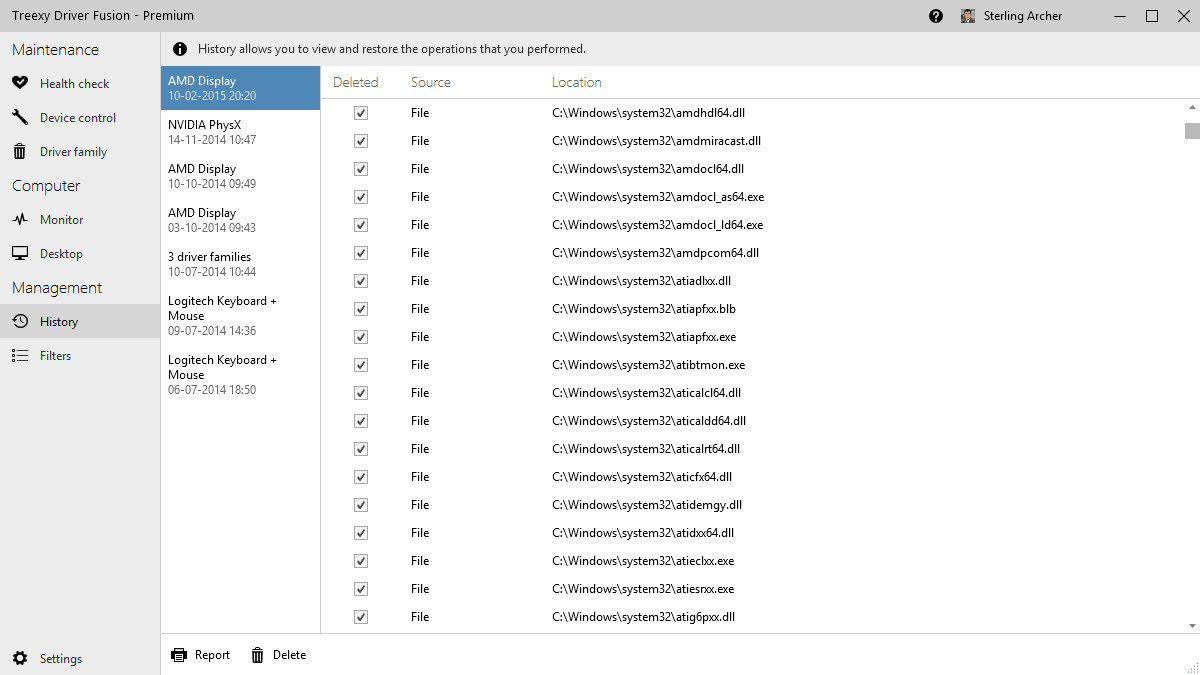
Task: Select the Device control wrench icon
Action: 20,117
